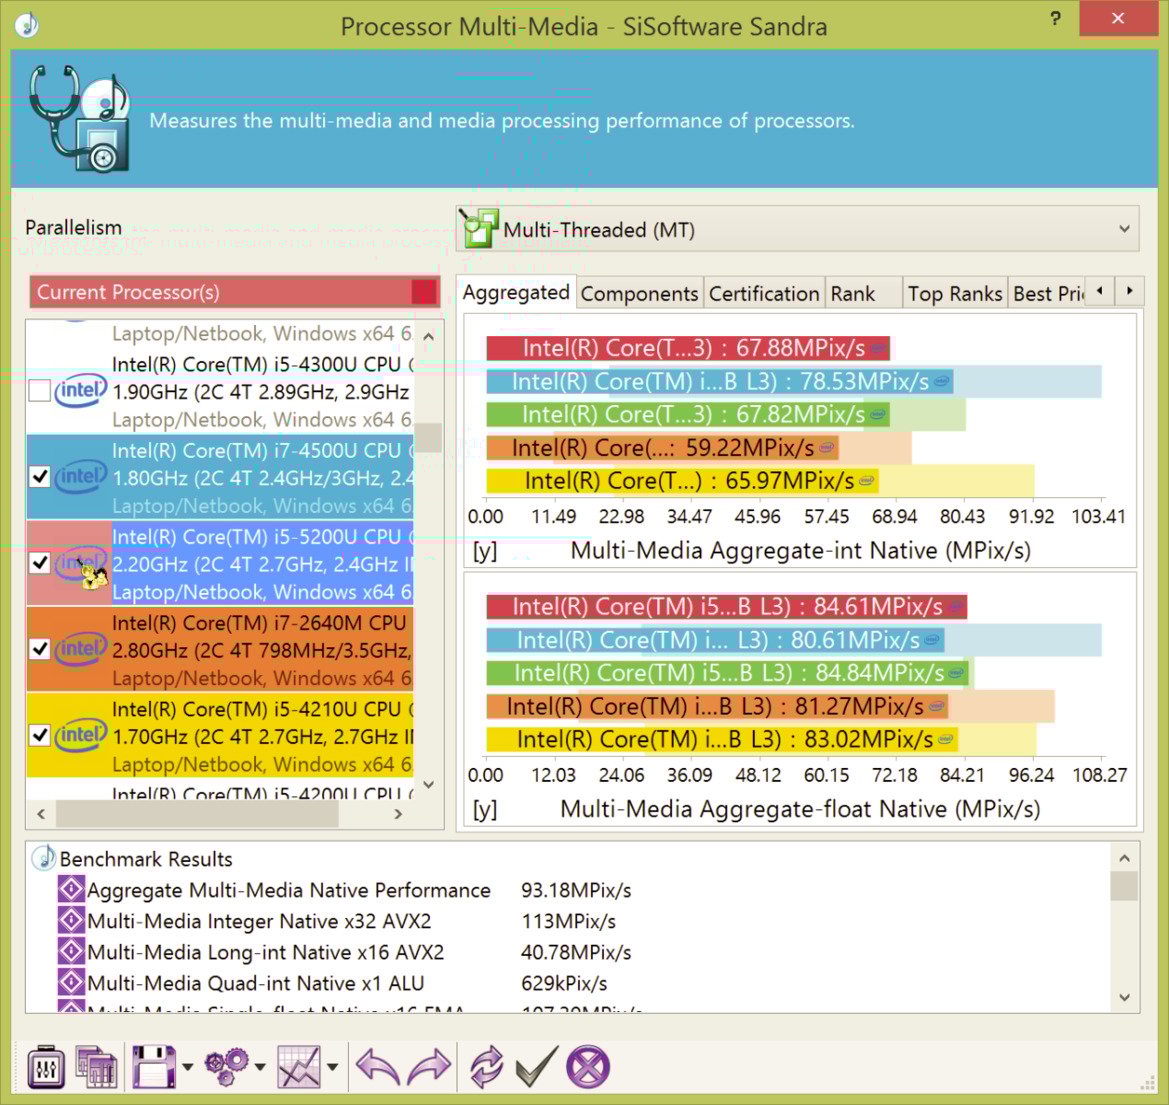
Task: Uncheck the i7-4500U processor checkbox
Action: click(40, 477)
